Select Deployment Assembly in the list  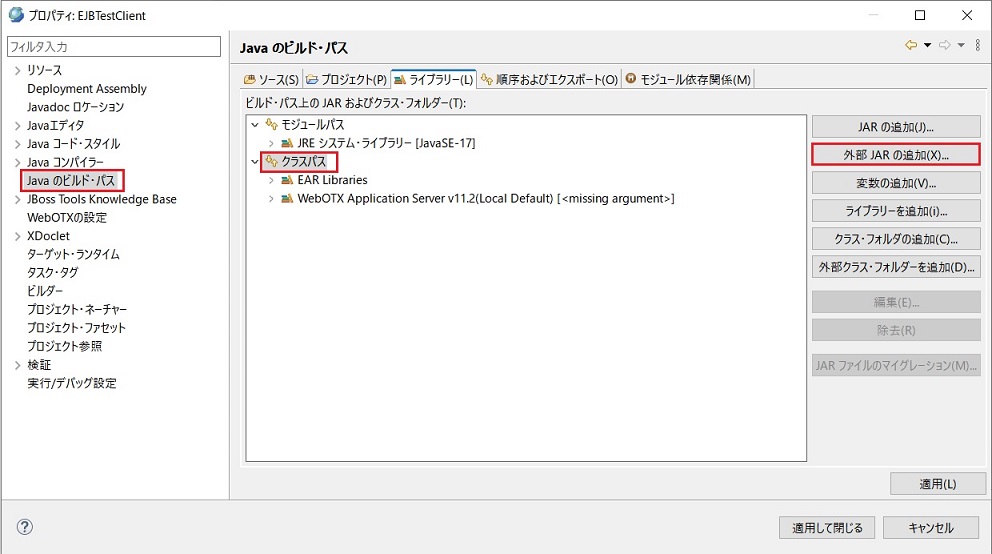point(87,89)
